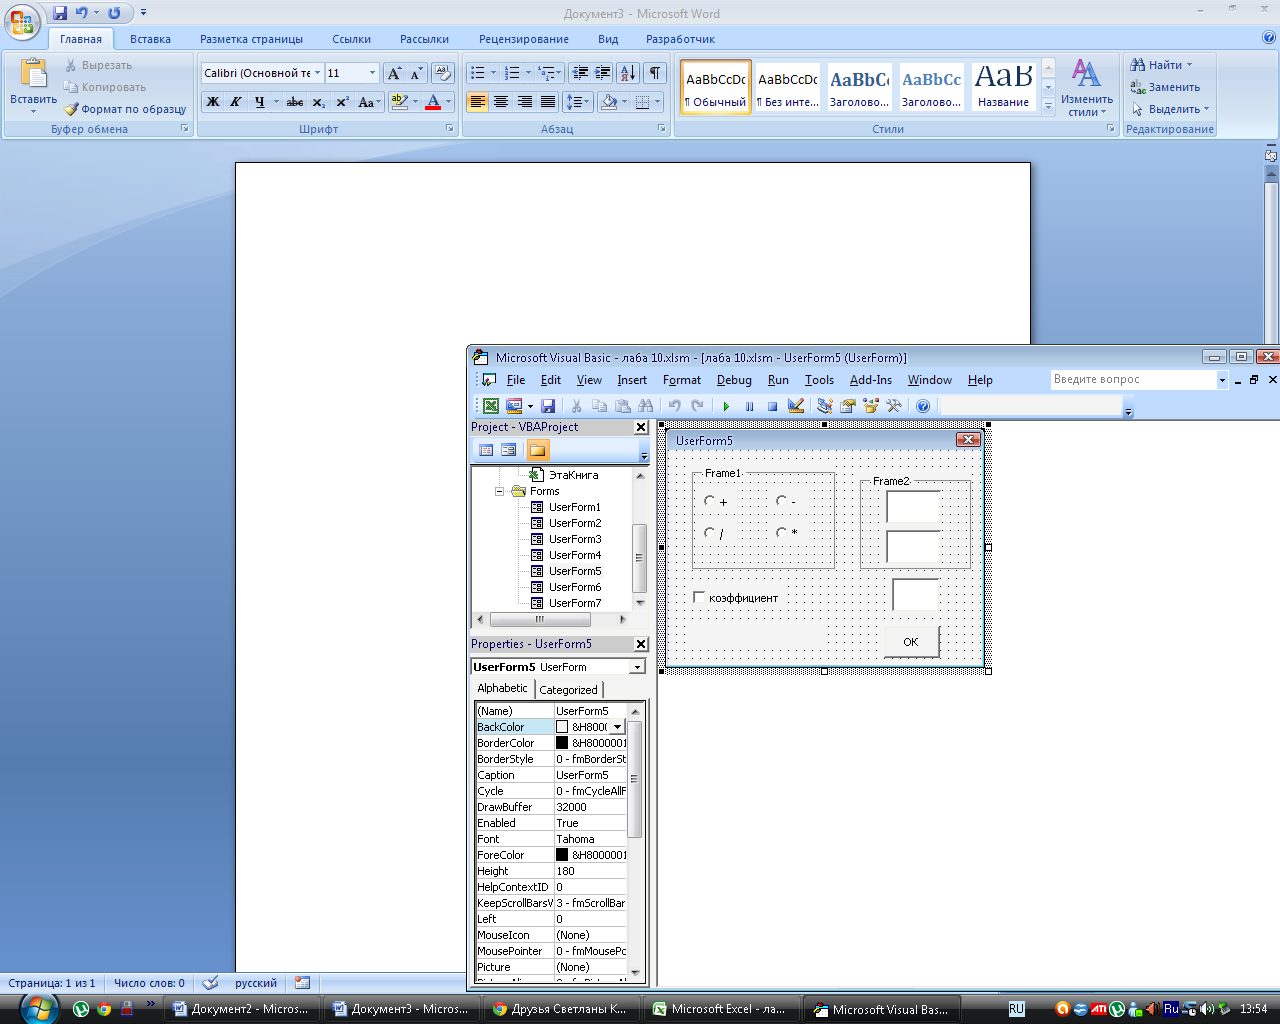Select UserForm3 in the project tree
The width and height of the screenshot is (1280, 1024).
(575, 539)
